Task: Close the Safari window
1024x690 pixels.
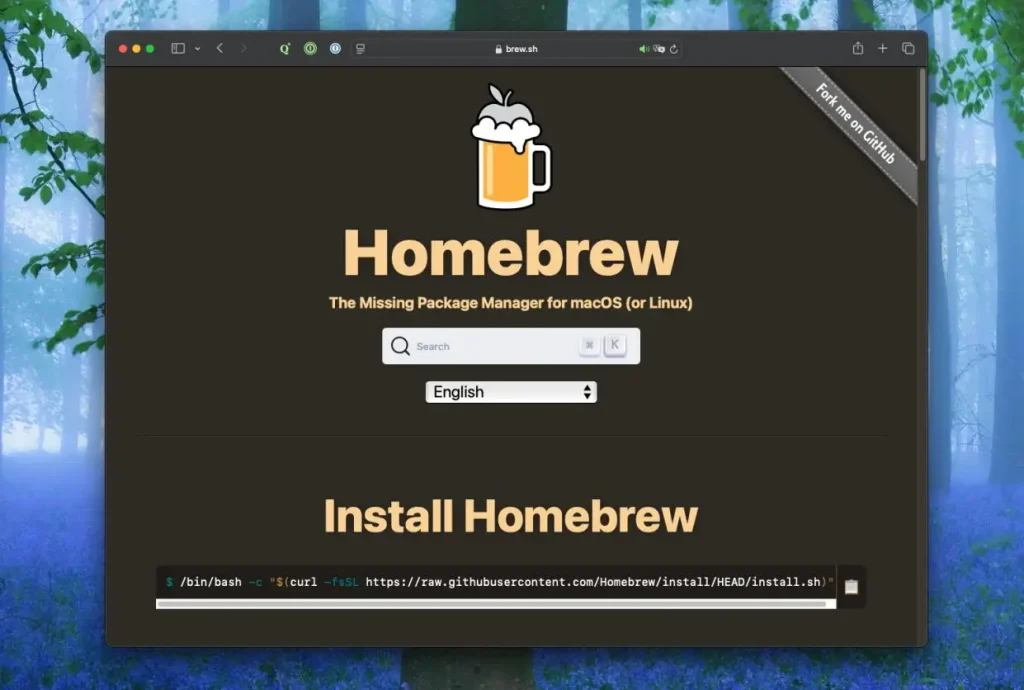Action: coord(122,48)
